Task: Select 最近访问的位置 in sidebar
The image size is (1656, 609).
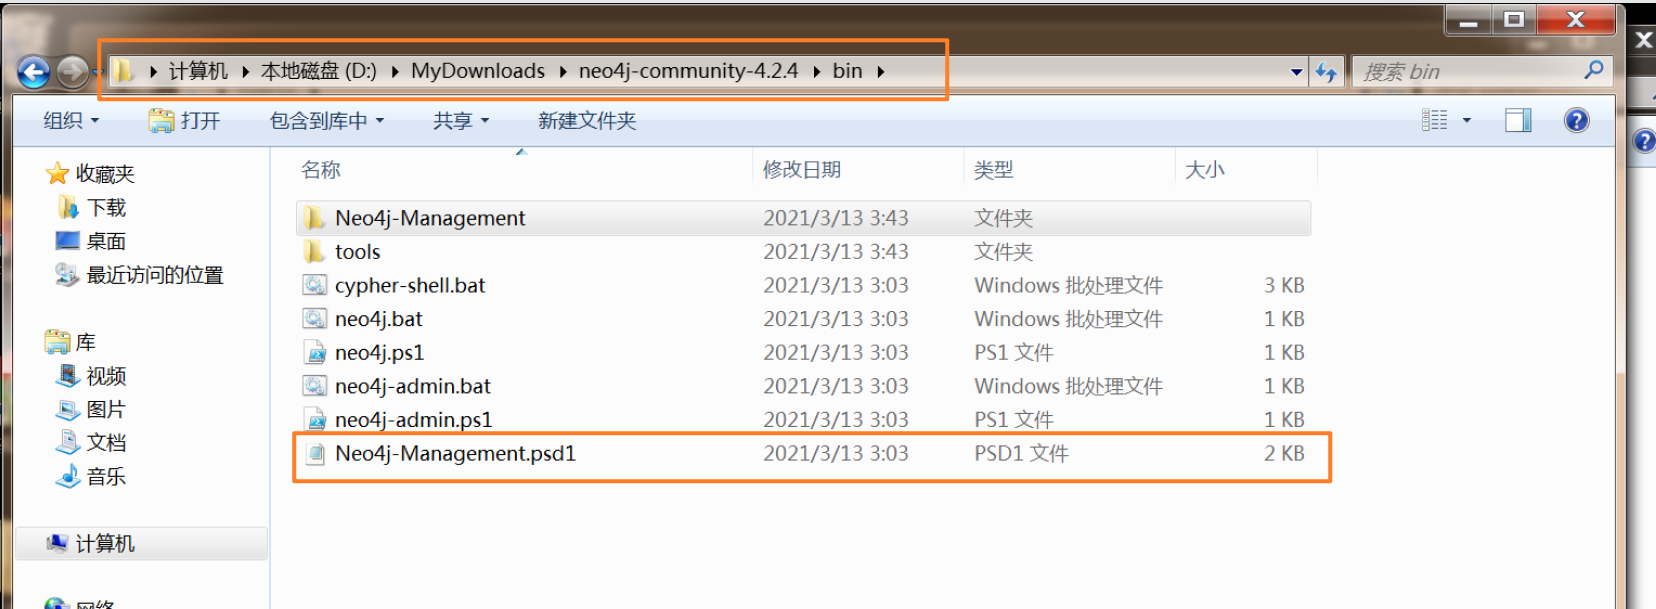Action: tap(155, 275)
